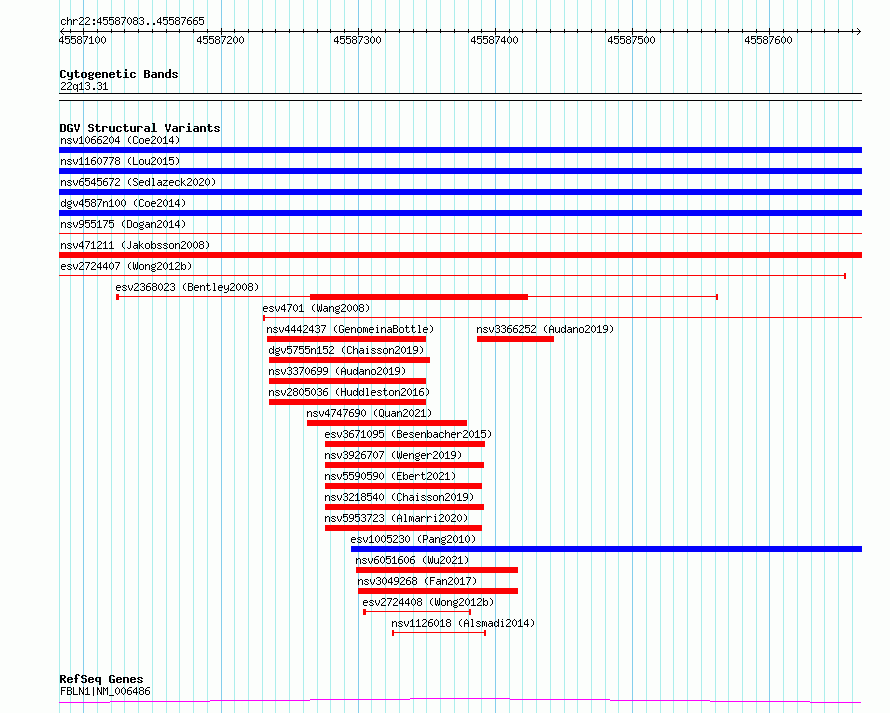Click the blue bar under nsv1066204
The image size is (890, 713).
click(x=460, y=150)
